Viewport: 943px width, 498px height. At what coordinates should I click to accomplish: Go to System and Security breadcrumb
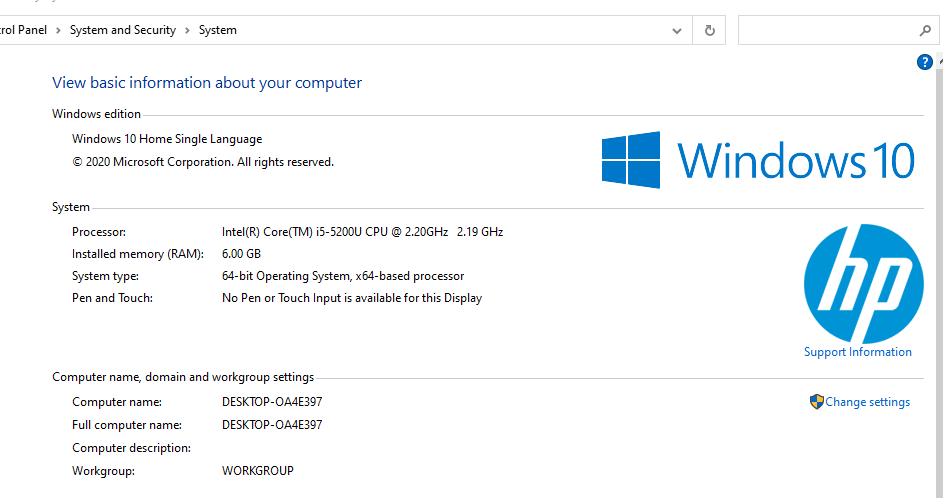[x=122, y=30]
